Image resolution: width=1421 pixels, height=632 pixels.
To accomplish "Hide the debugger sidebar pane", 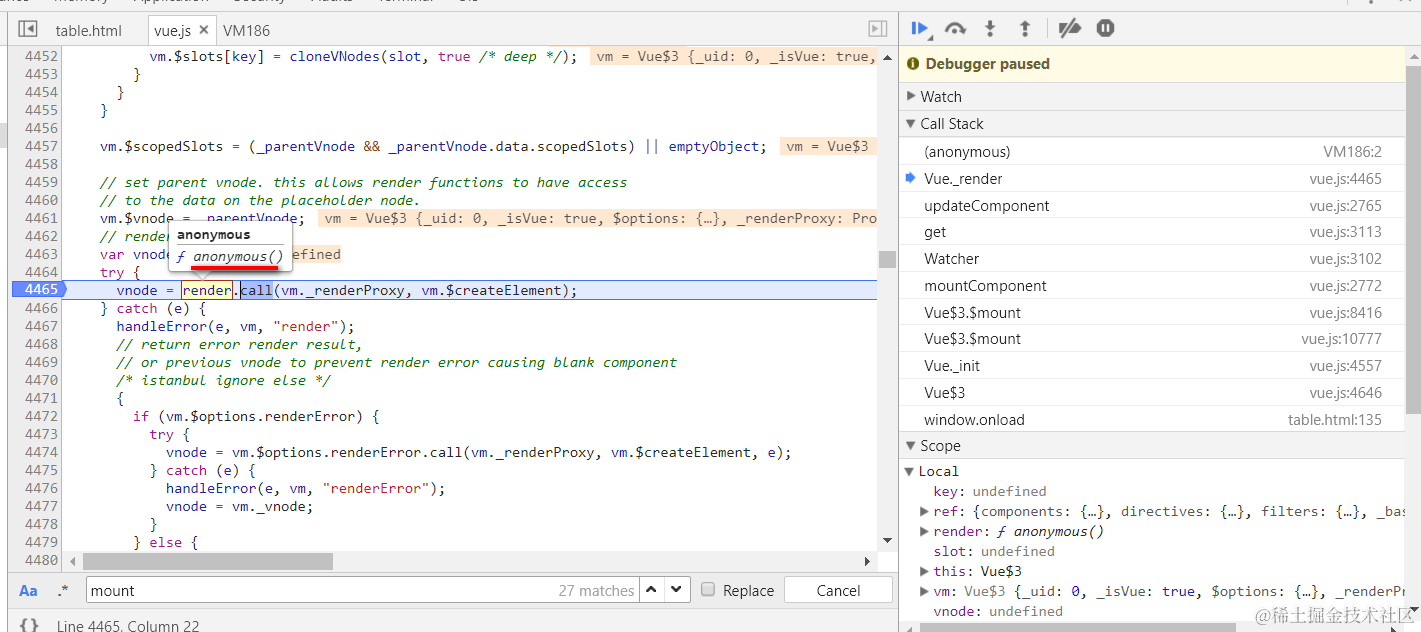I will tap(878, 30).
